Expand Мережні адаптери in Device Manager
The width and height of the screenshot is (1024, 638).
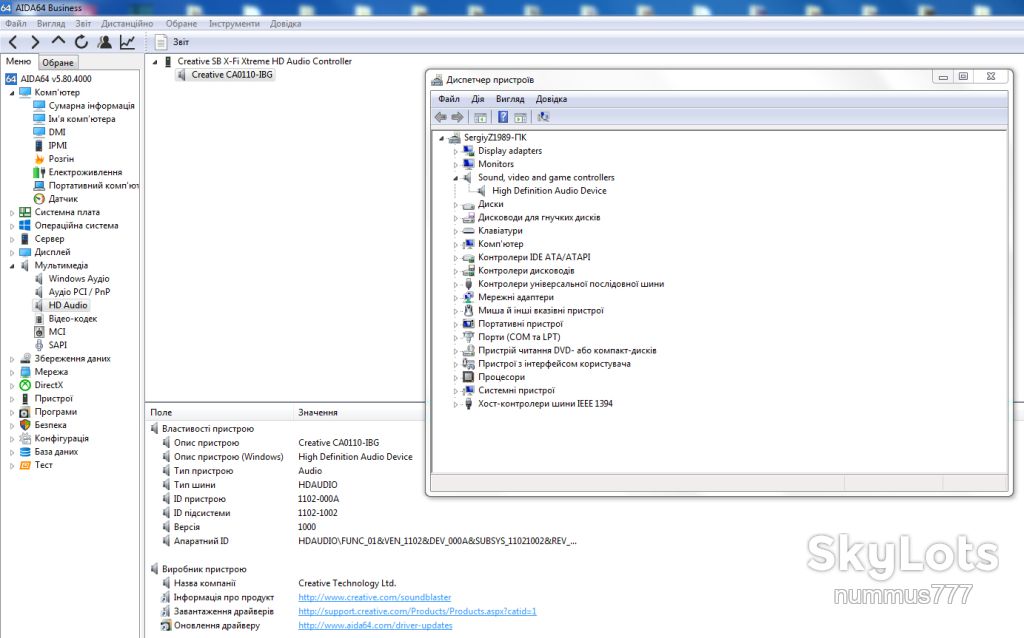456,298
